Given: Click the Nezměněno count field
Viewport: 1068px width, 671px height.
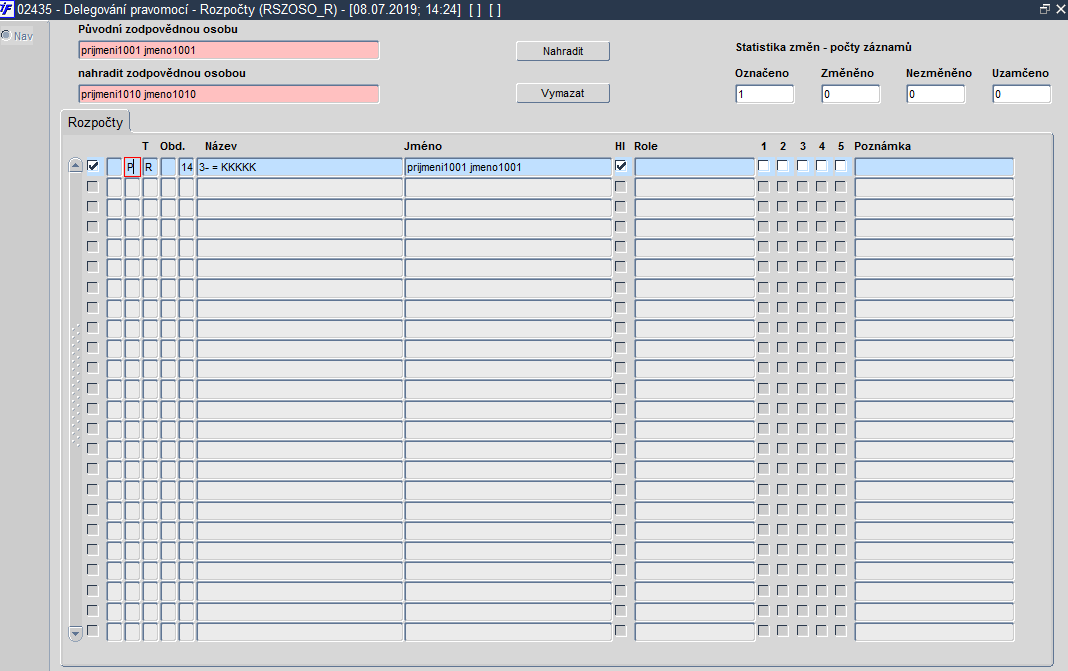Looking at the screenshot, I should tap(935, 94).
